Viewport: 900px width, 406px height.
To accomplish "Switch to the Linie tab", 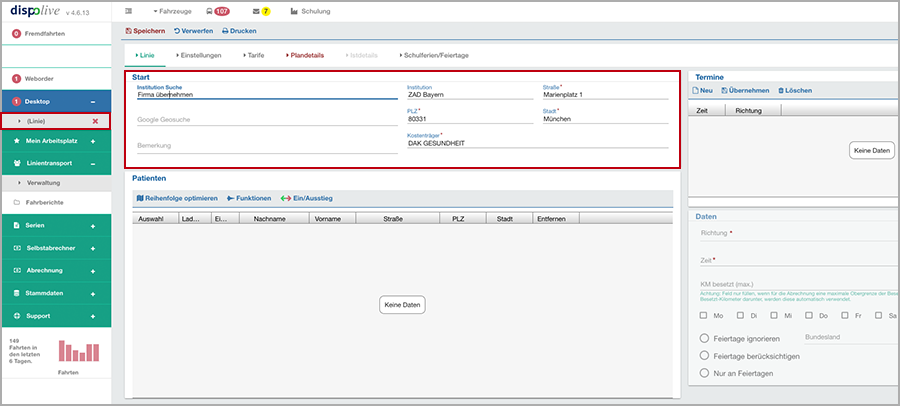I will [x=145, y=56].
